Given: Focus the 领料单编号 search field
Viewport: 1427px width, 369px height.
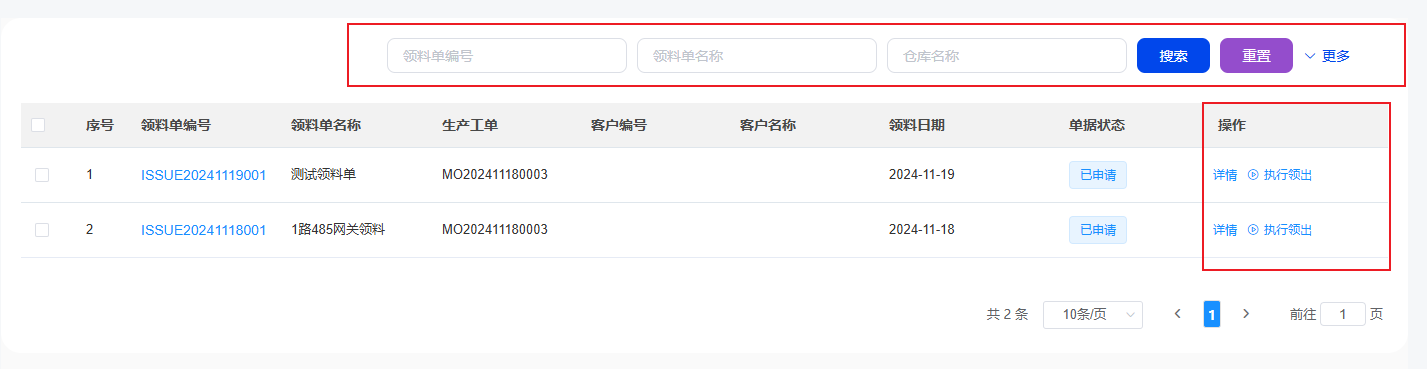Looking at the screenshot, I should pyautogui.click(x=507, y=56).
